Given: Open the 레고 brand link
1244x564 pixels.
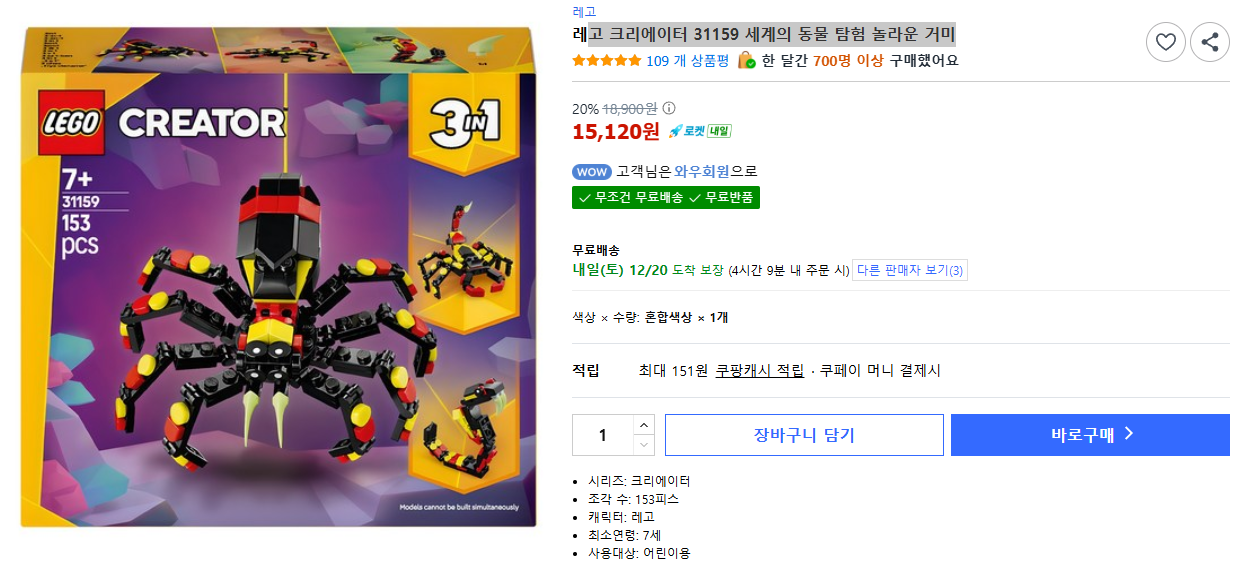Looking at the screenshot, I should tap(584, 12).
